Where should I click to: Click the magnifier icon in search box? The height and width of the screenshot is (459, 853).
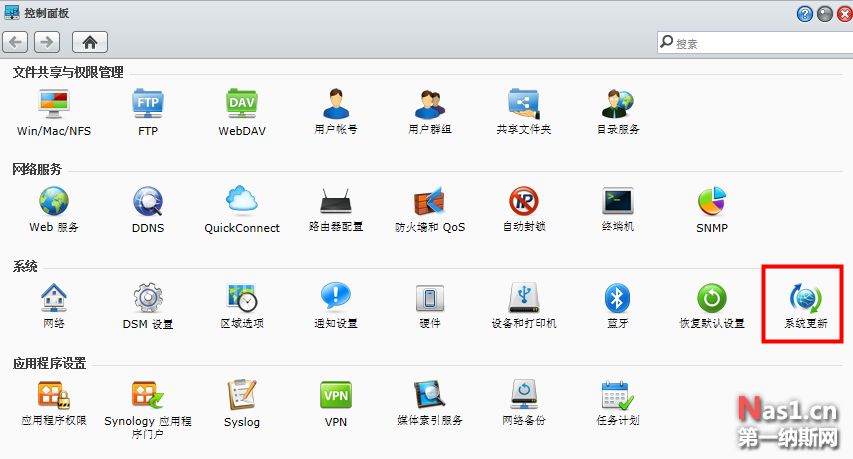(x=666, y=42)
